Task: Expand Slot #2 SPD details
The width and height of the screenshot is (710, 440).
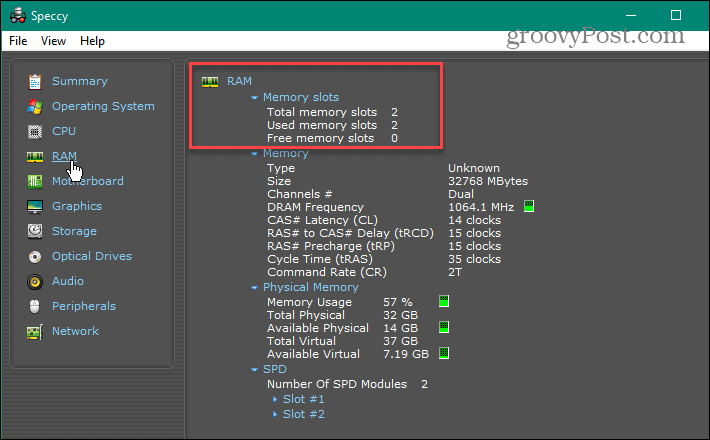Action: pos(275,414)
